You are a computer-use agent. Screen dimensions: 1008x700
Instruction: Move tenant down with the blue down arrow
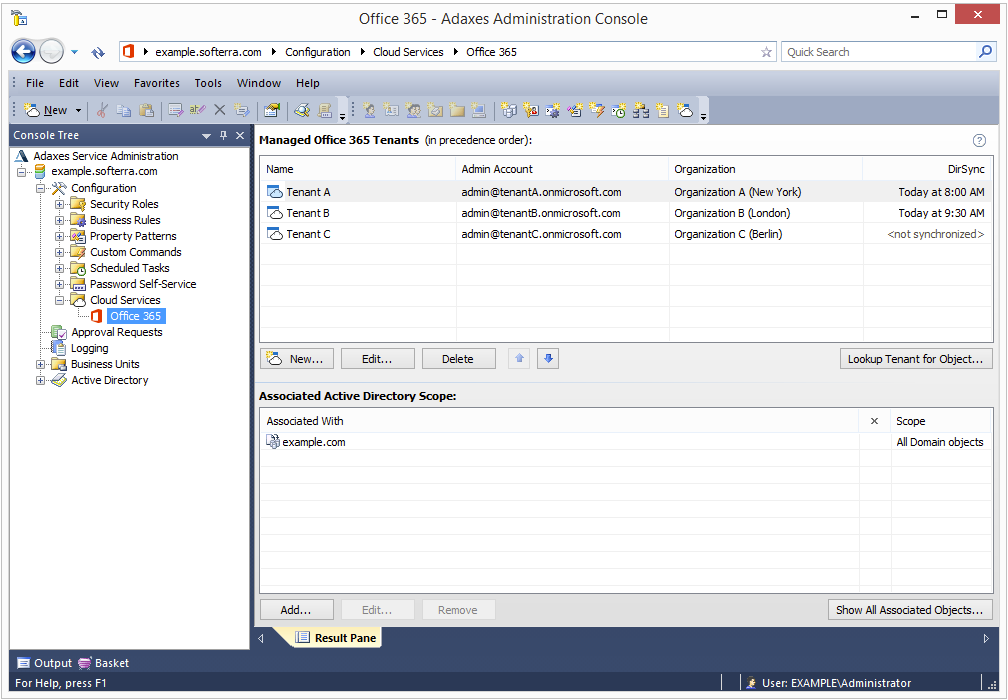(548, 359)
